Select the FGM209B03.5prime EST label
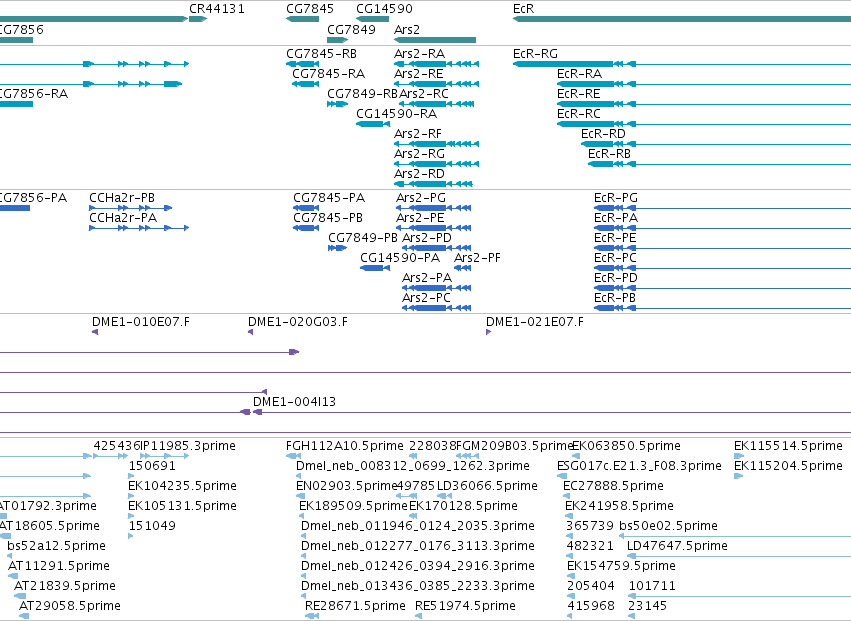 pyautogui.click(x=515, y=446)
